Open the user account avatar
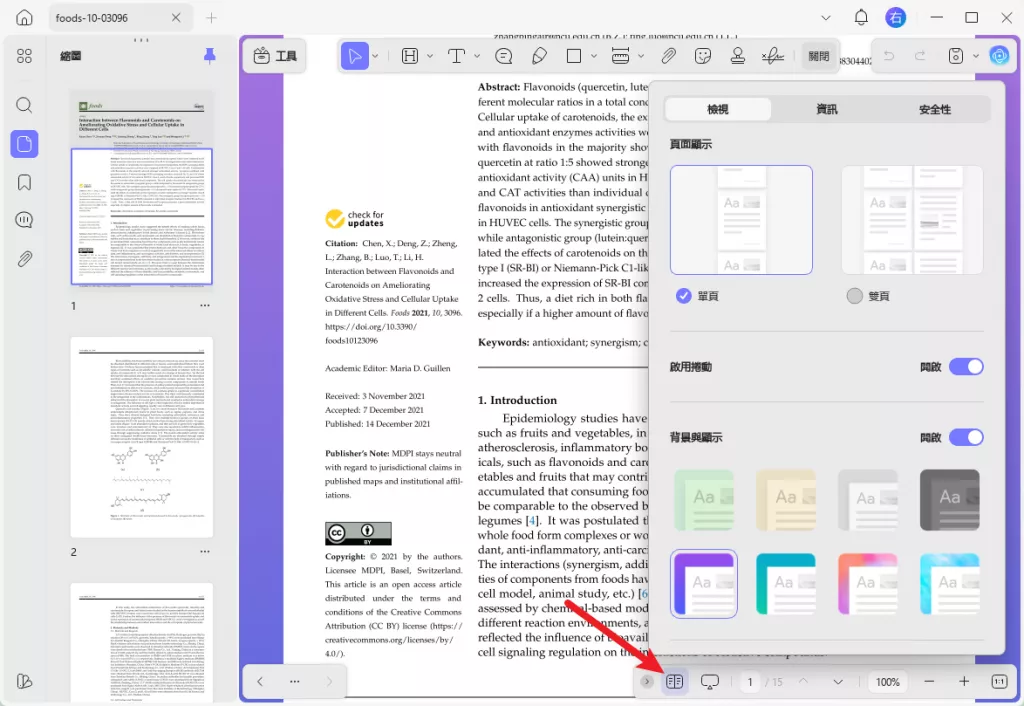The width and height of the screenshot is (1024, 706). coord(895,18)
